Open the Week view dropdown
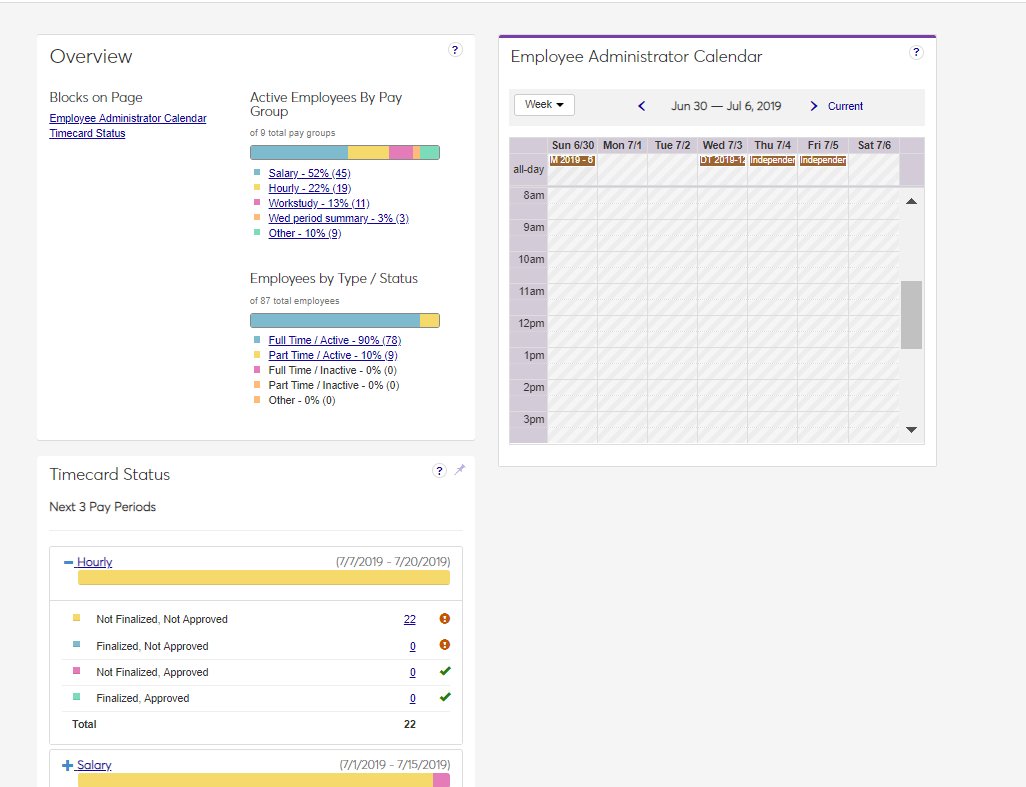 click(544, 105)
